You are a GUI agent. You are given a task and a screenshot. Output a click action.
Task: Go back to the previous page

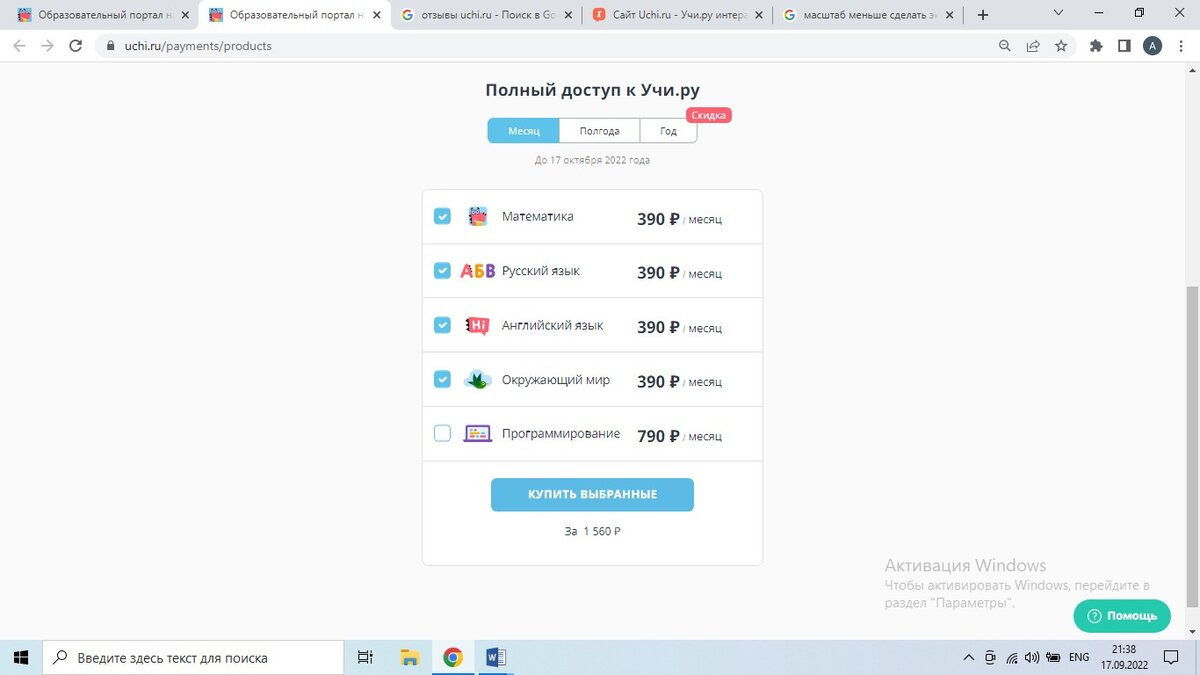pyautogui.click(x=19, y=46)
